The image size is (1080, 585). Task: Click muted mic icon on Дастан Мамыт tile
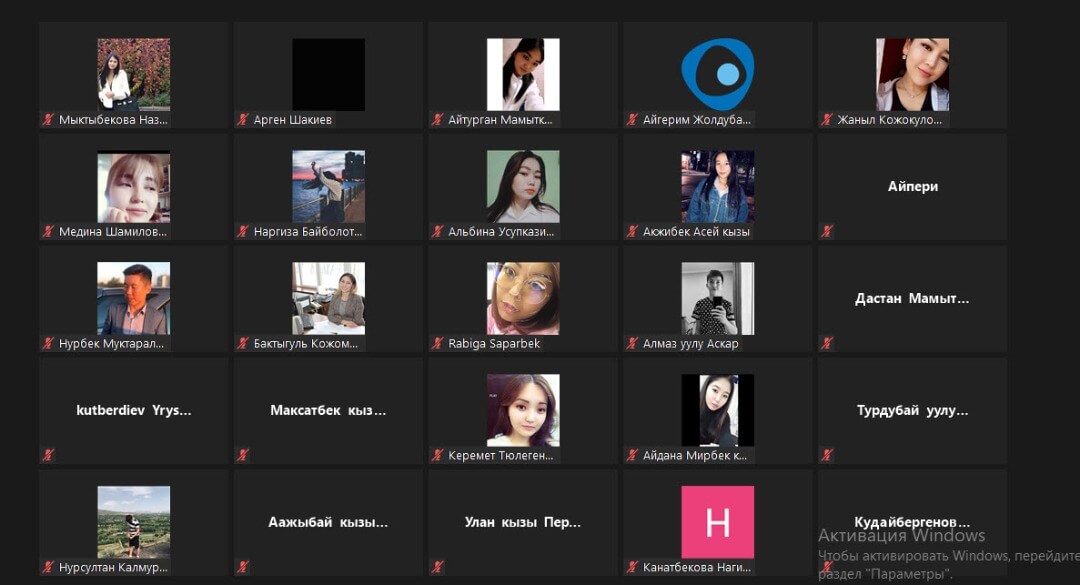tap(827, 344)
